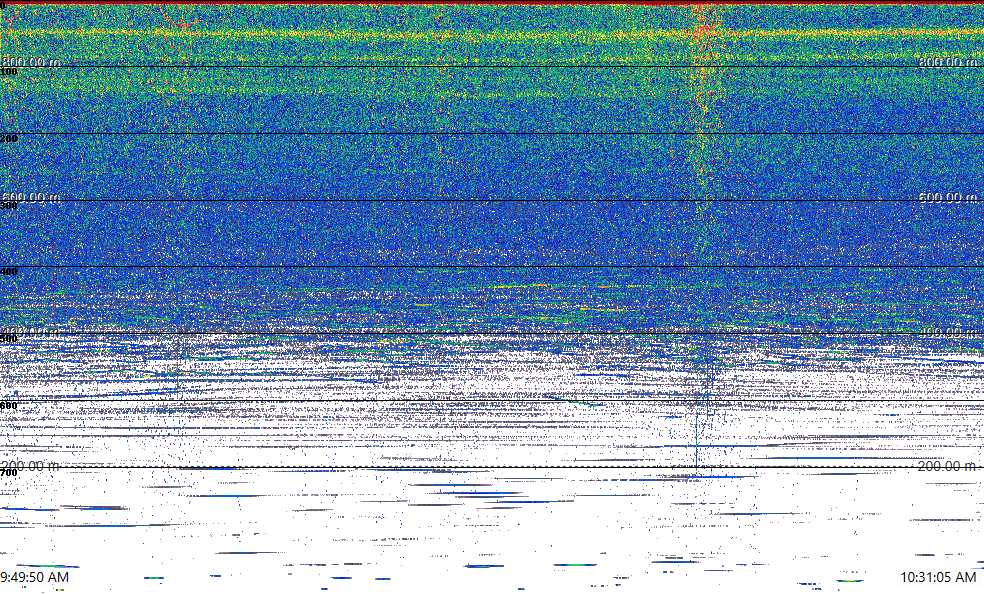Screen dimensions: 984x594
Task: Click the 10:31:05 AM end timestamp
Action: (938, 577)
